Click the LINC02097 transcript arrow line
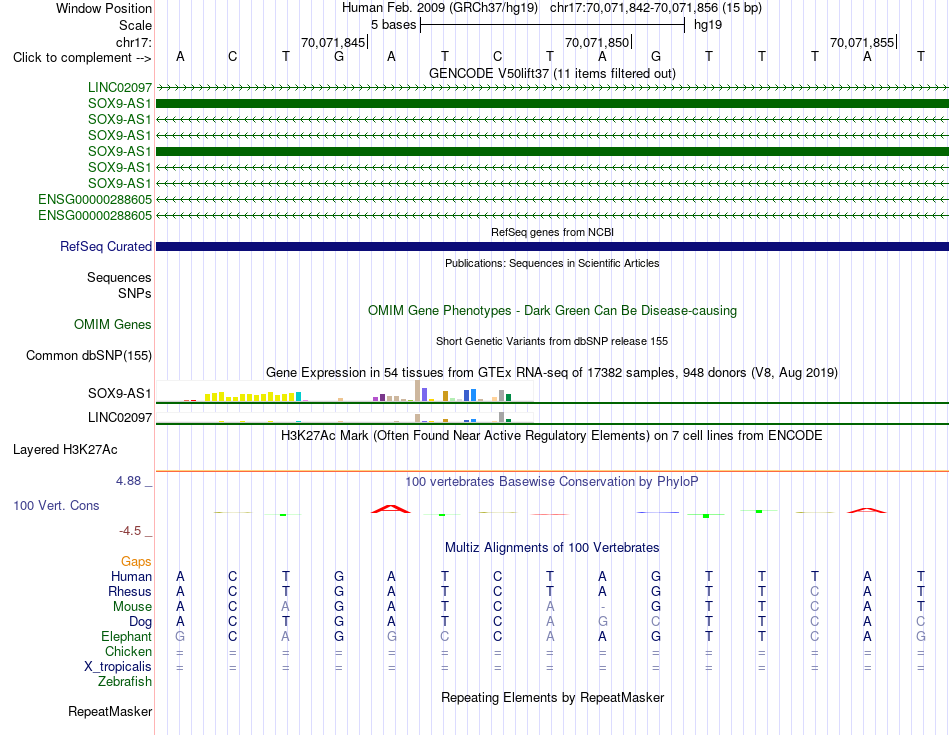The height and width of the screenshot is (735, 950). pyautogui.click(x=552, y=88)
